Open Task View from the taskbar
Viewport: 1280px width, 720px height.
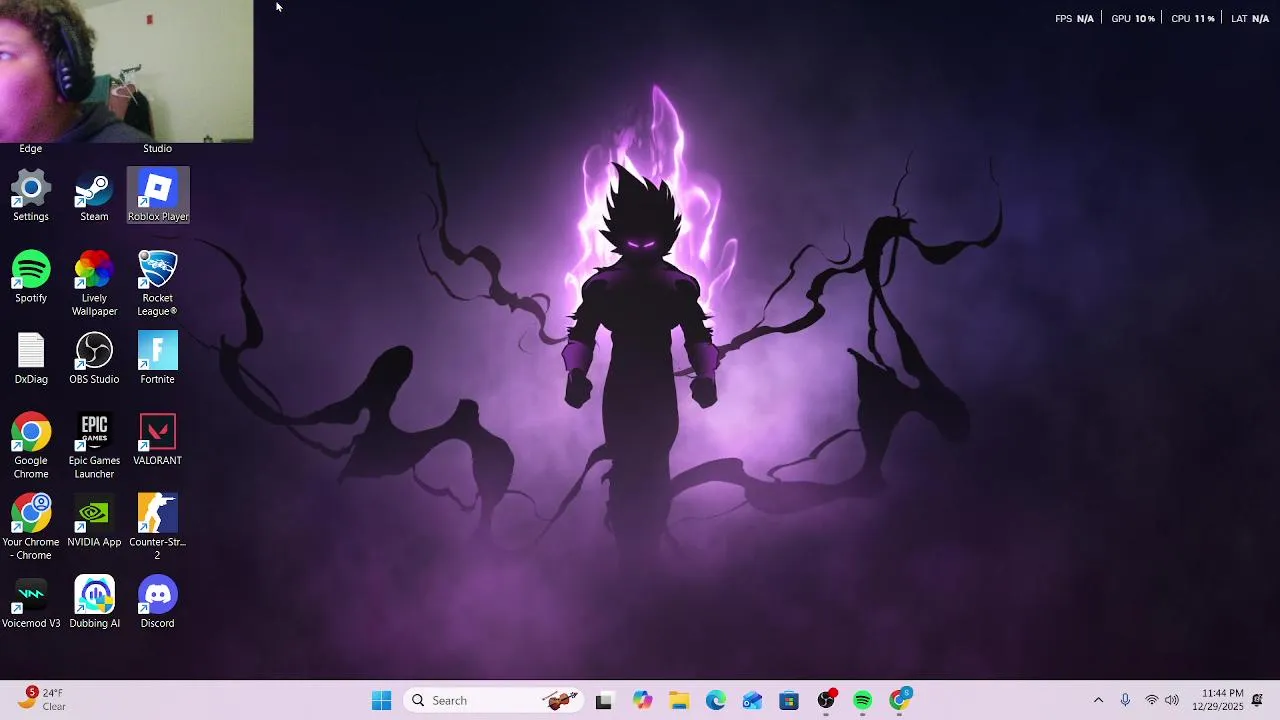pos(604,701)
